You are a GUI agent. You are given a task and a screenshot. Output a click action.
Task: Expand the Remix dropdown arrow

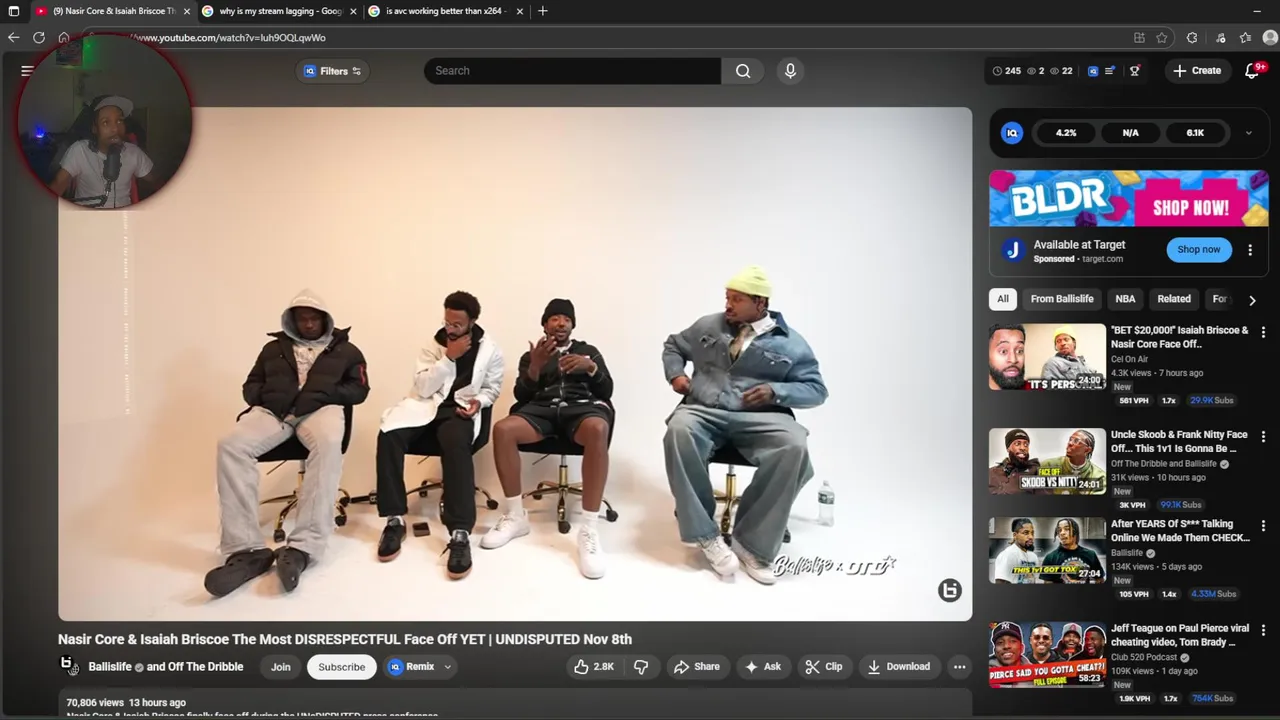coord(447,667)
